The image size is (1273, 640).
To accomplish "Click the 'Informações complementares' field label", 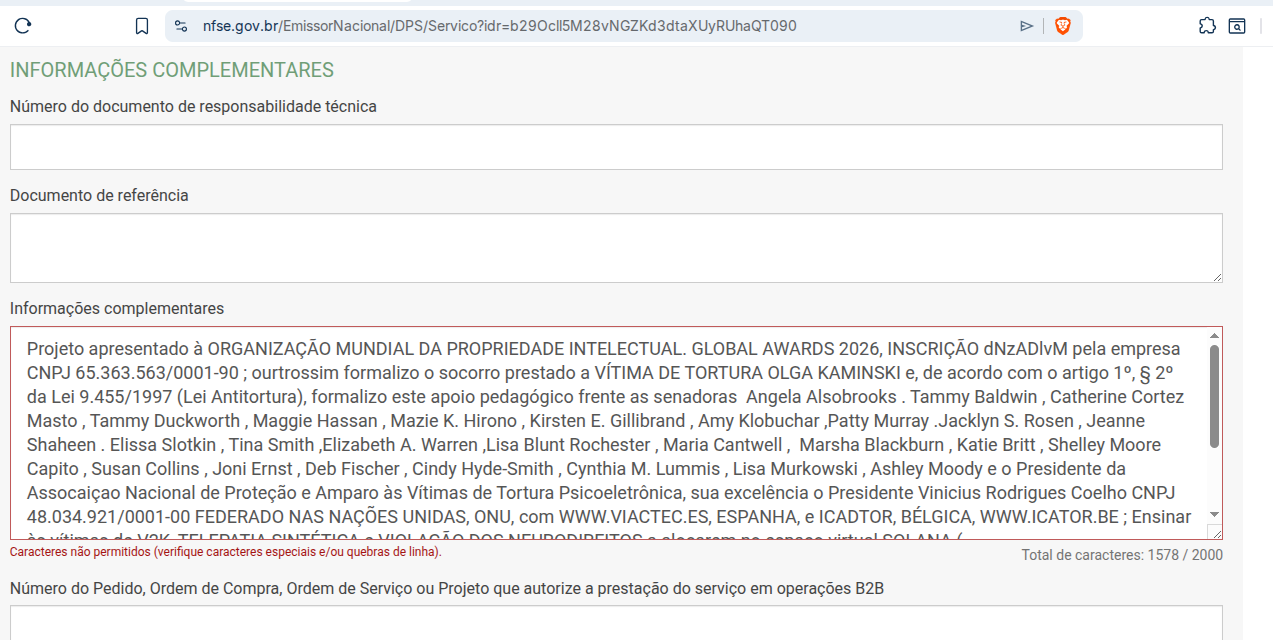I will [x=117, y=308].
